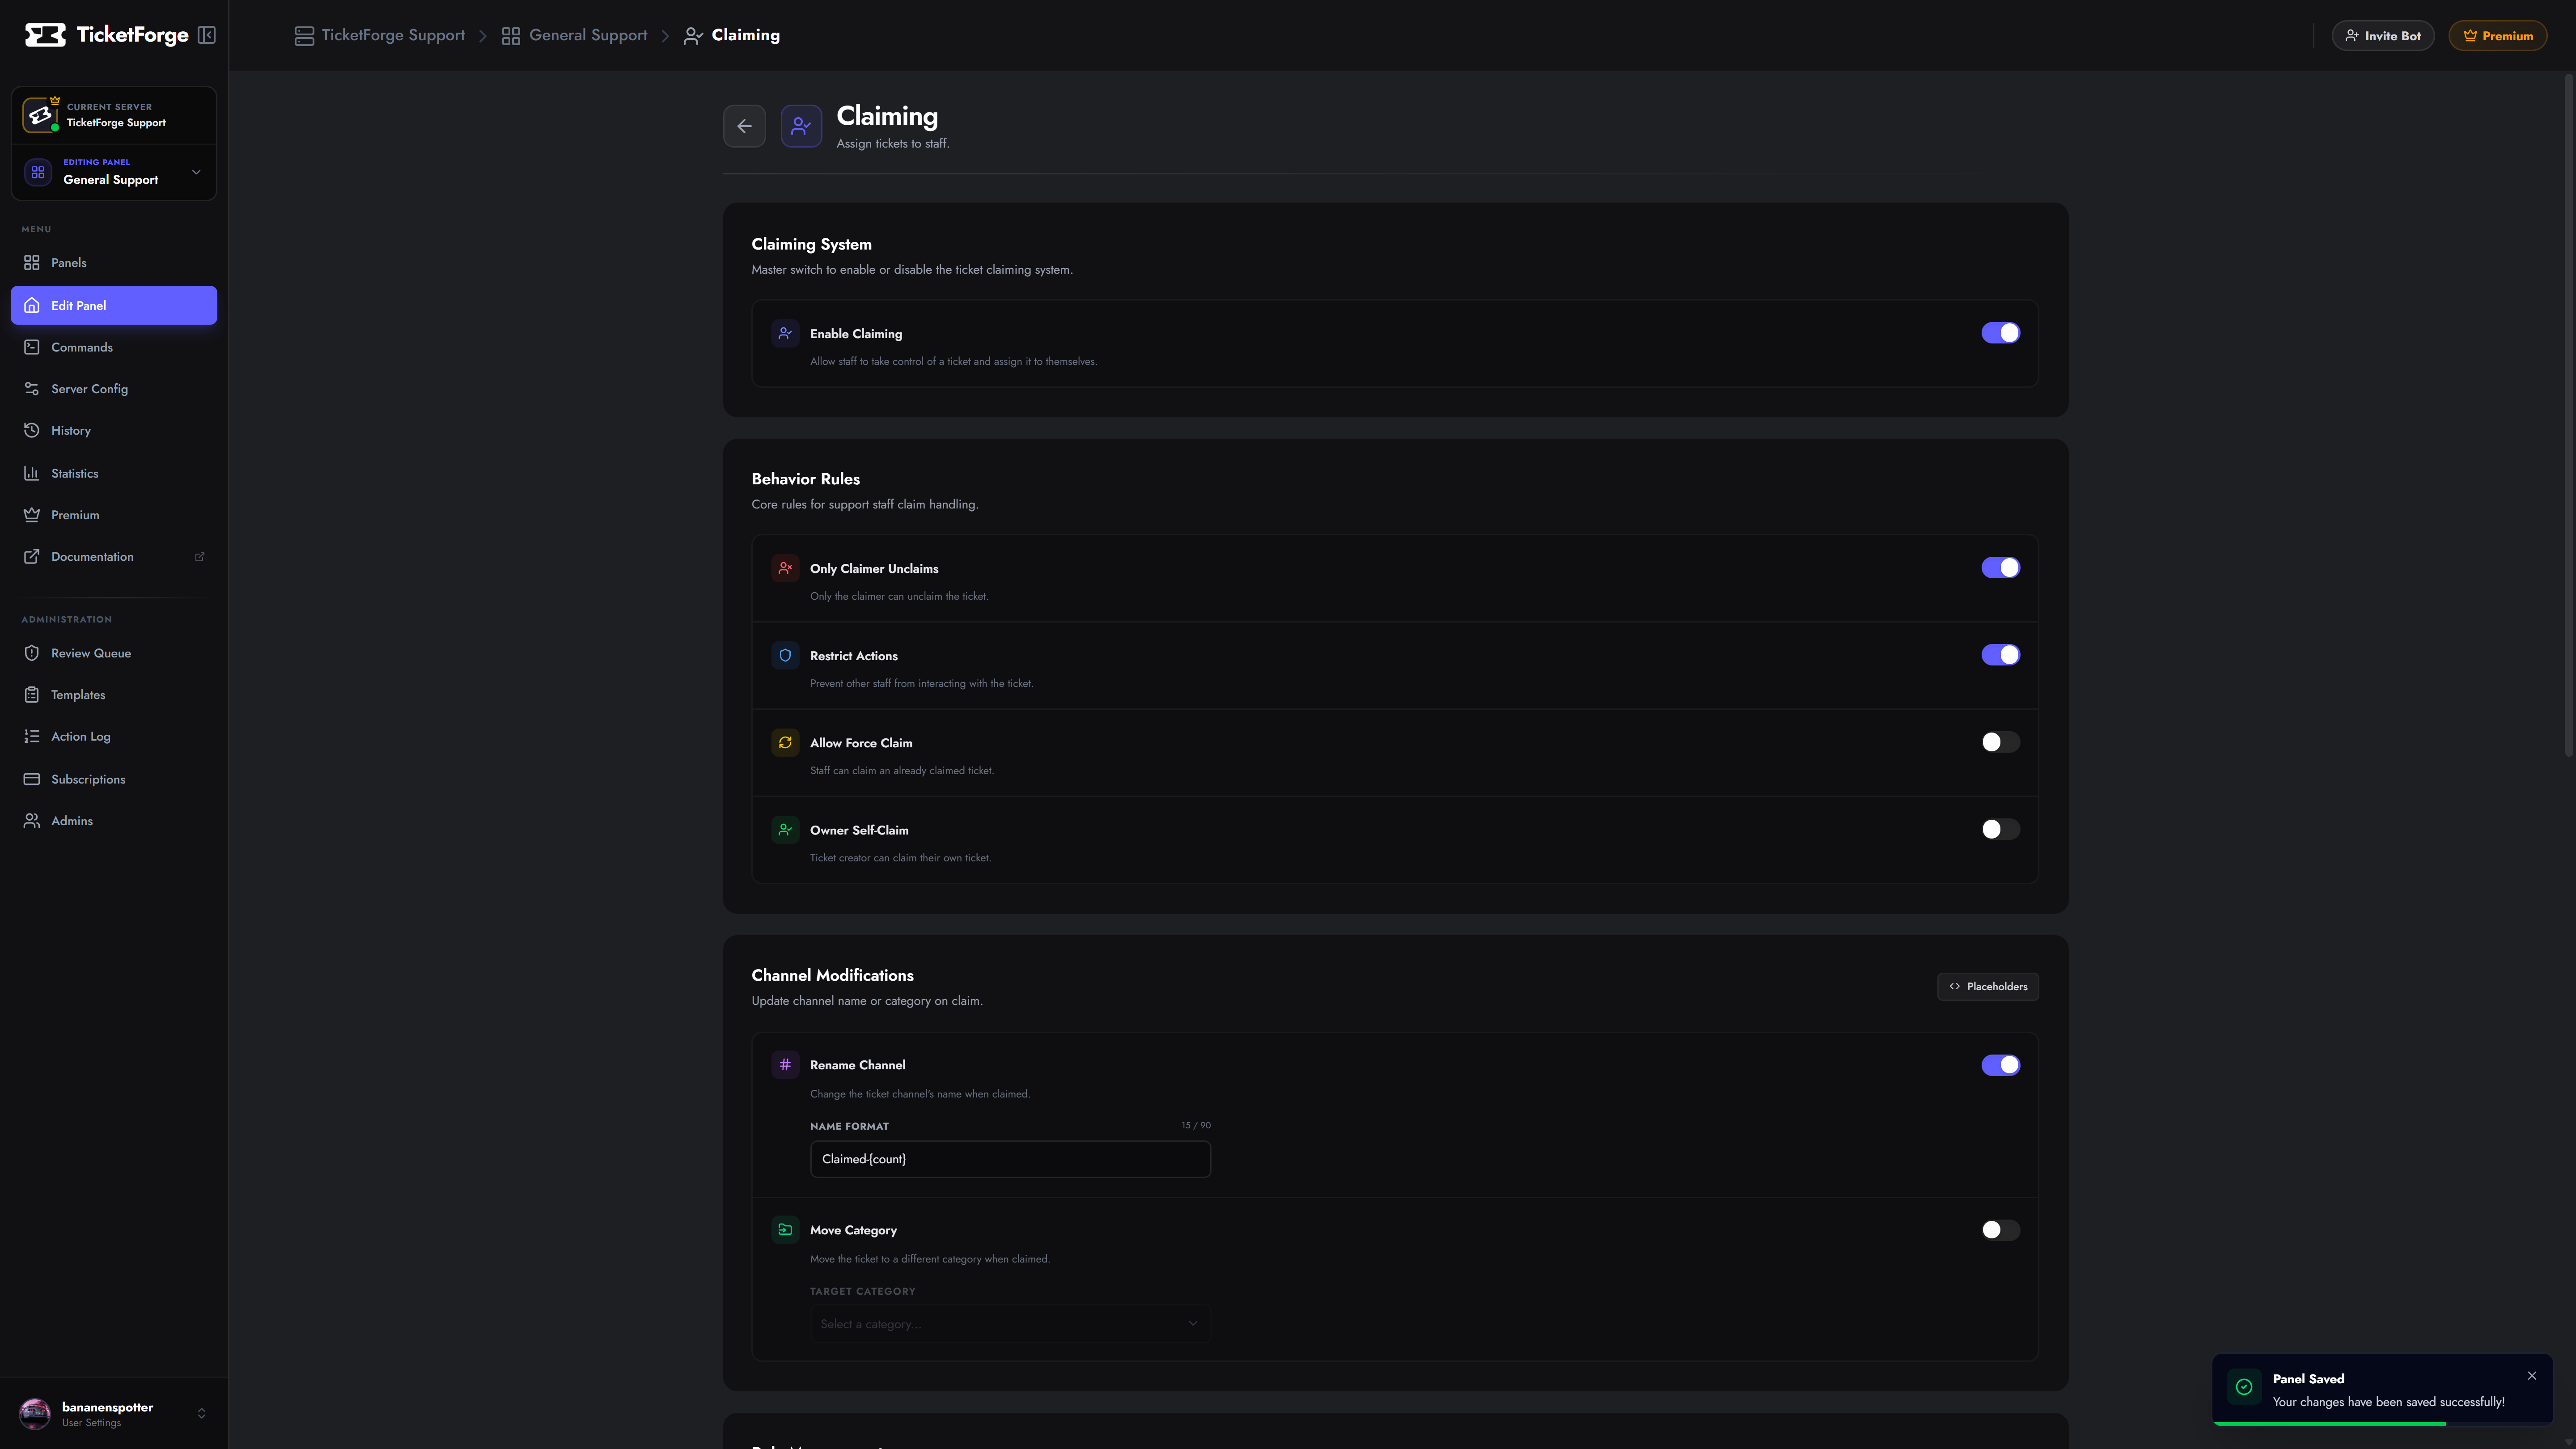Open the Action Log page
Viewport: 2576px width, 1449px height.
(x=114, y=736)
